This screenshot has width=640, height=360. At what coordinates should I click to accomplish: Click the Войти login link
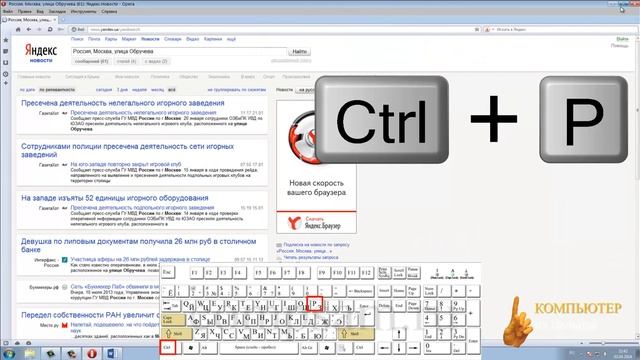point(622,39)
